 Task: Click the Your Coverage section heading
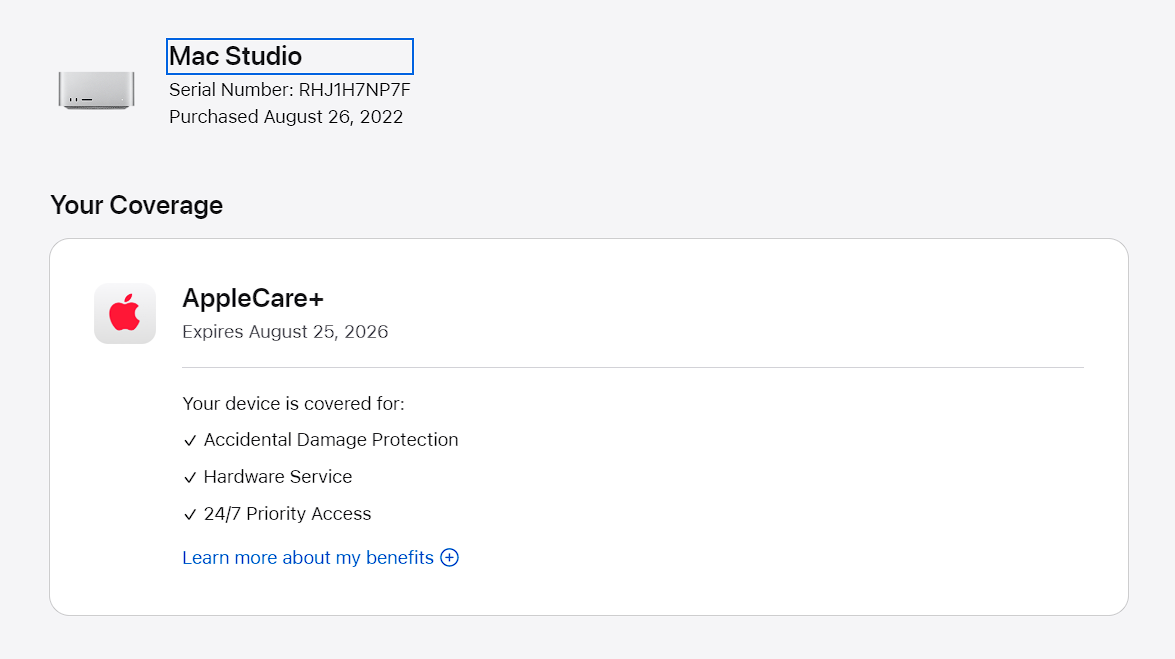pos(136,205)
